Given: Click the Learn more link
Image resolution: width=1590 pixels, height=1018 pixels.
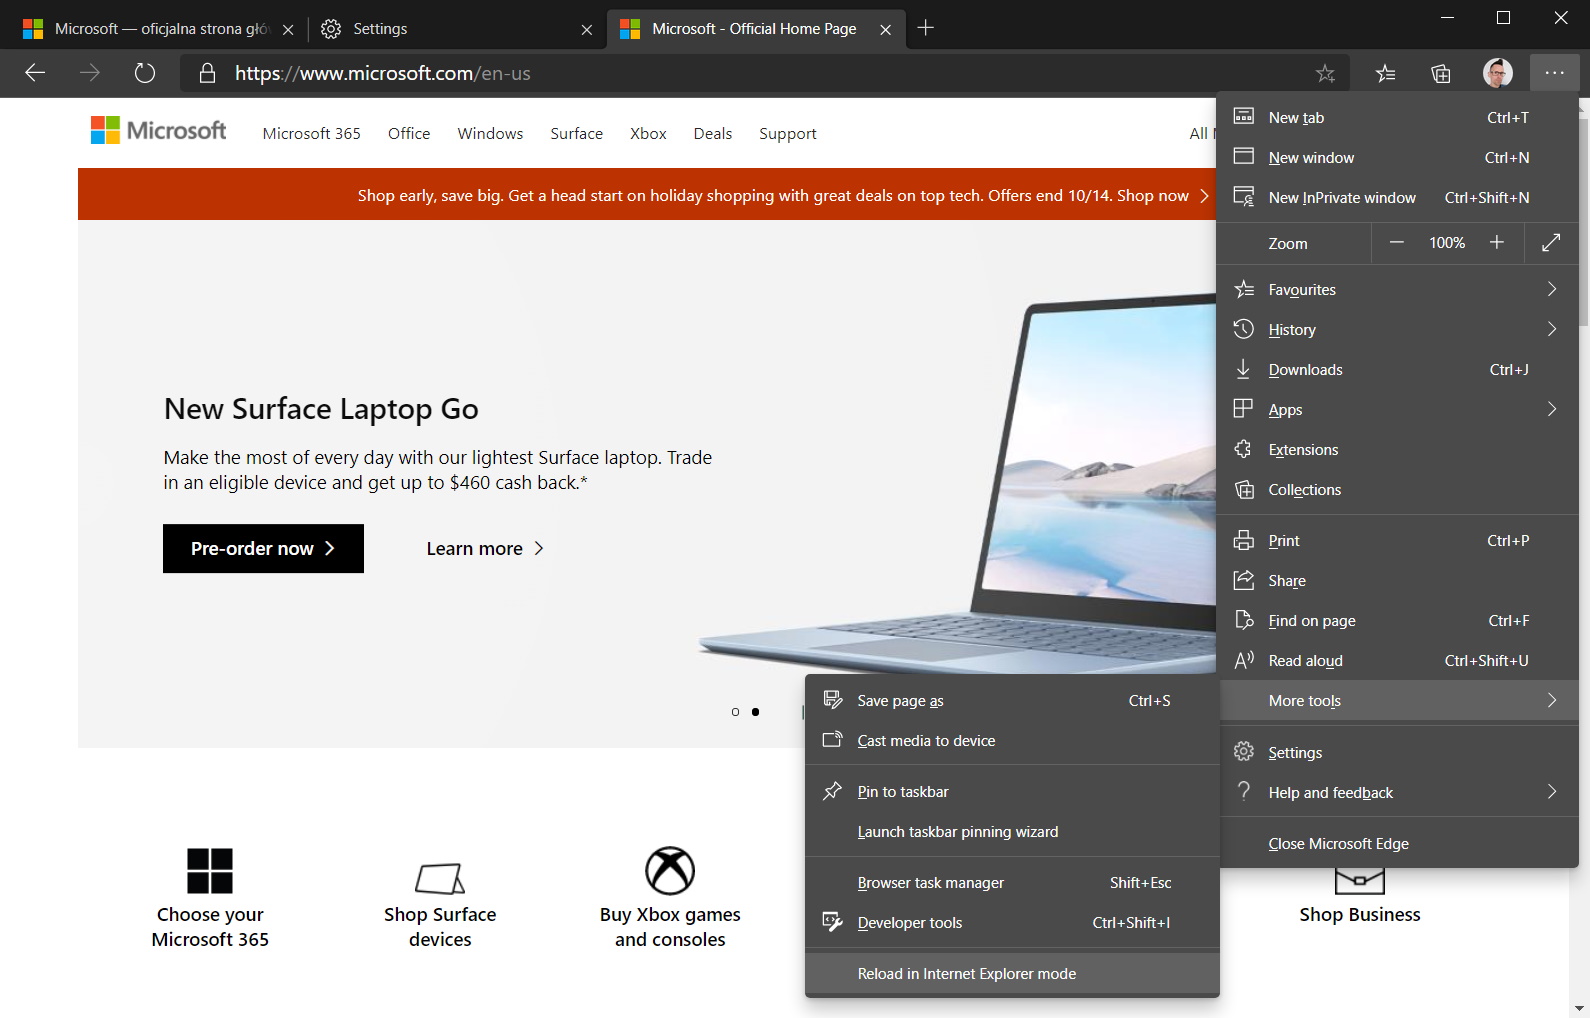Looking at the screenshot, I should coord(485,548).
